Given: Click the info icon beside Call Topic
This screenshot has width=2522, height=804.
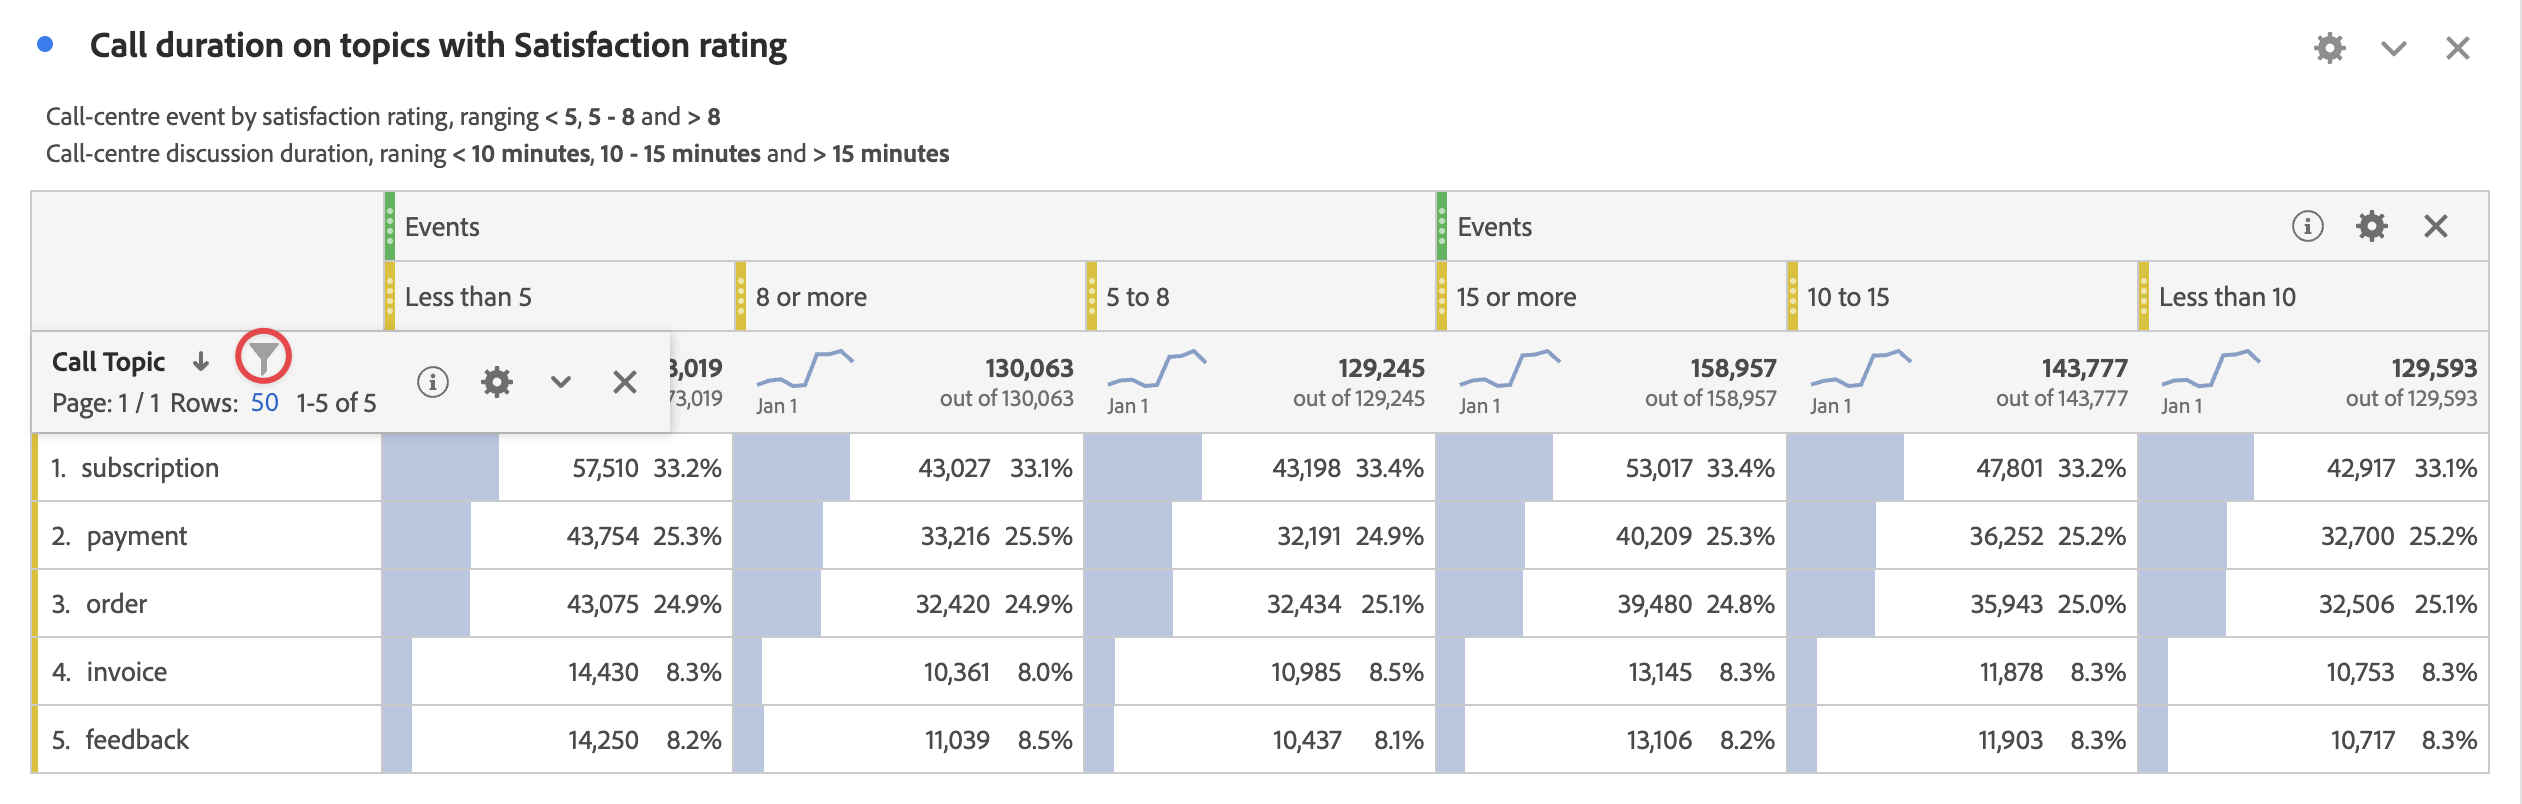Looking at the screenshot, I should tap(432, 382).
